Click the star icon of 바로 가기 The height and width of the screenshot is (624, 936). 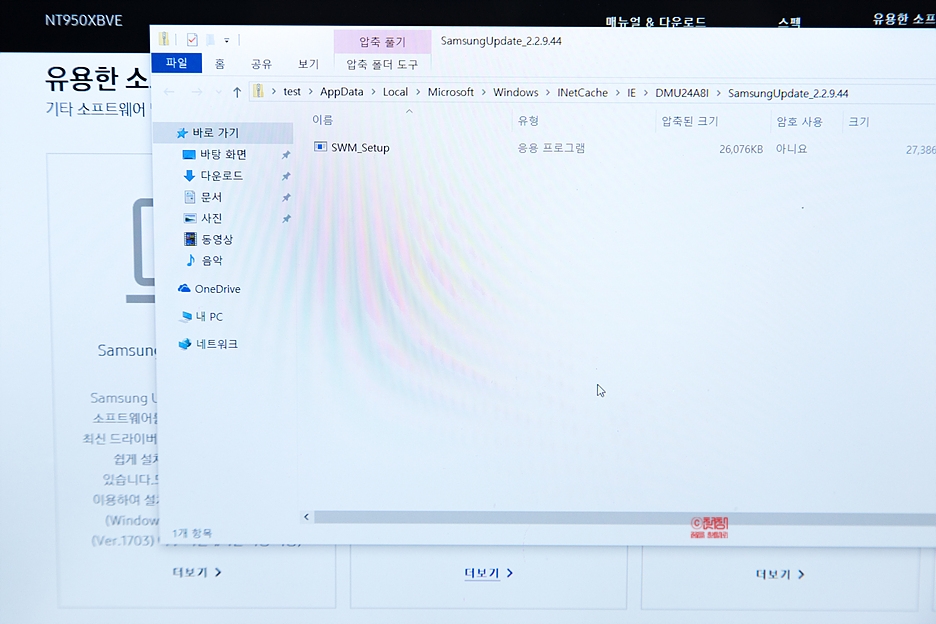pyautogui.click(x=182, y=133)
